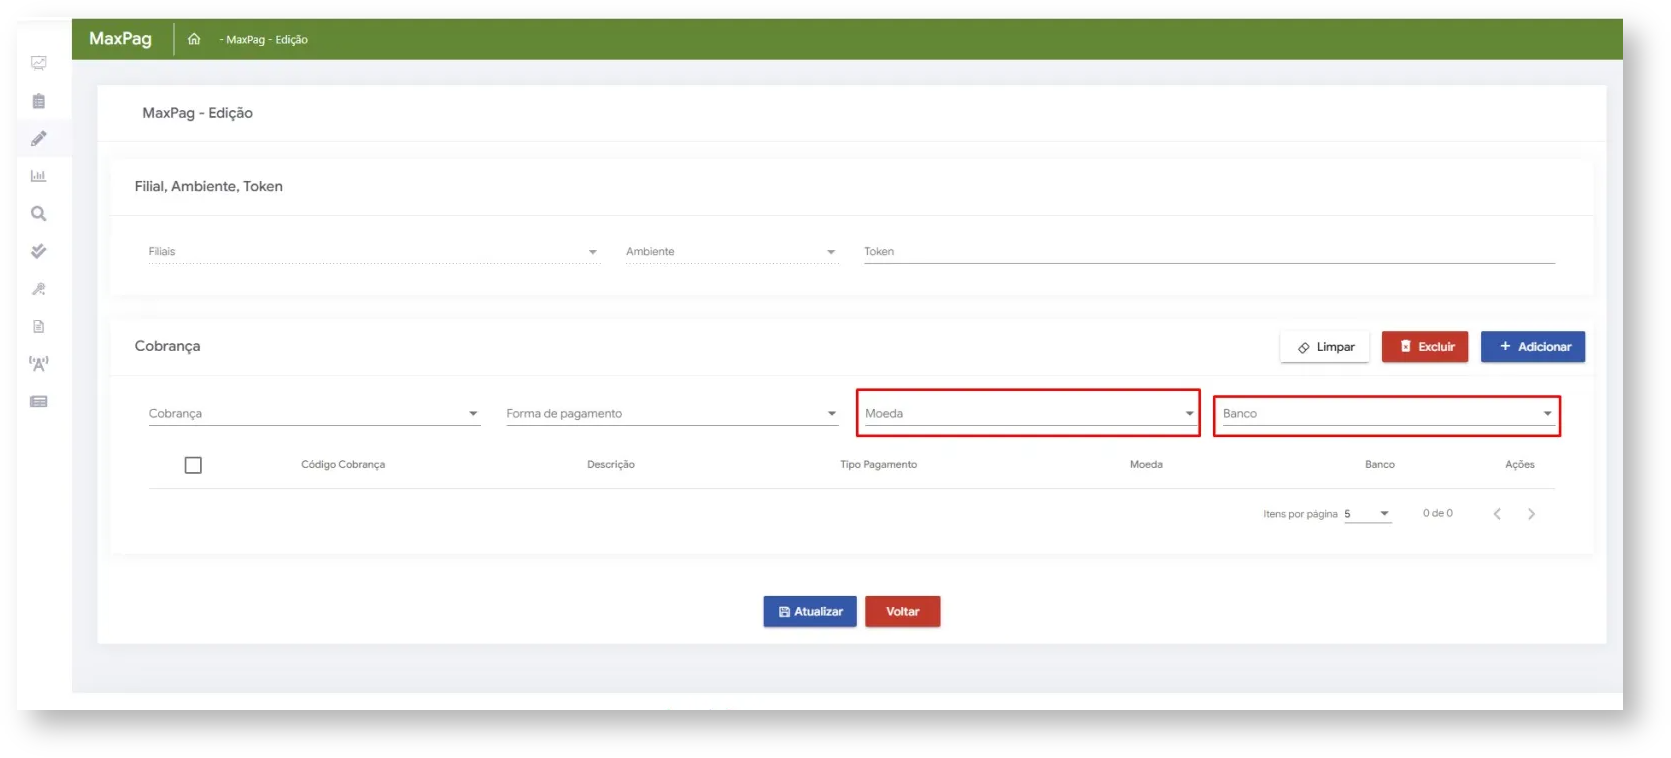Select the pencil edit sidebar icon

tap(39, 138)
